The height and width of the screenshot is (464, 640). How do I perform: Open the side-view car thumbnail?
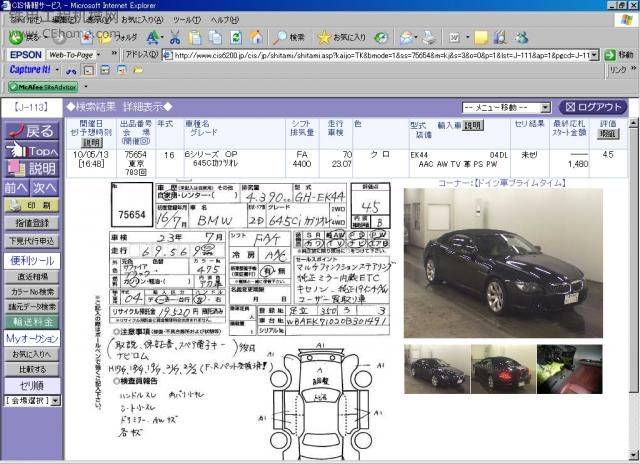point(437,369)
